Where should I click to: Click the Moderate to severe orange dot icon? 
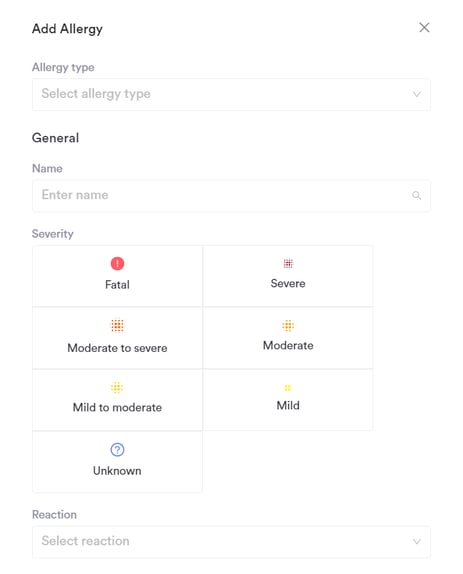pos(117,325)
